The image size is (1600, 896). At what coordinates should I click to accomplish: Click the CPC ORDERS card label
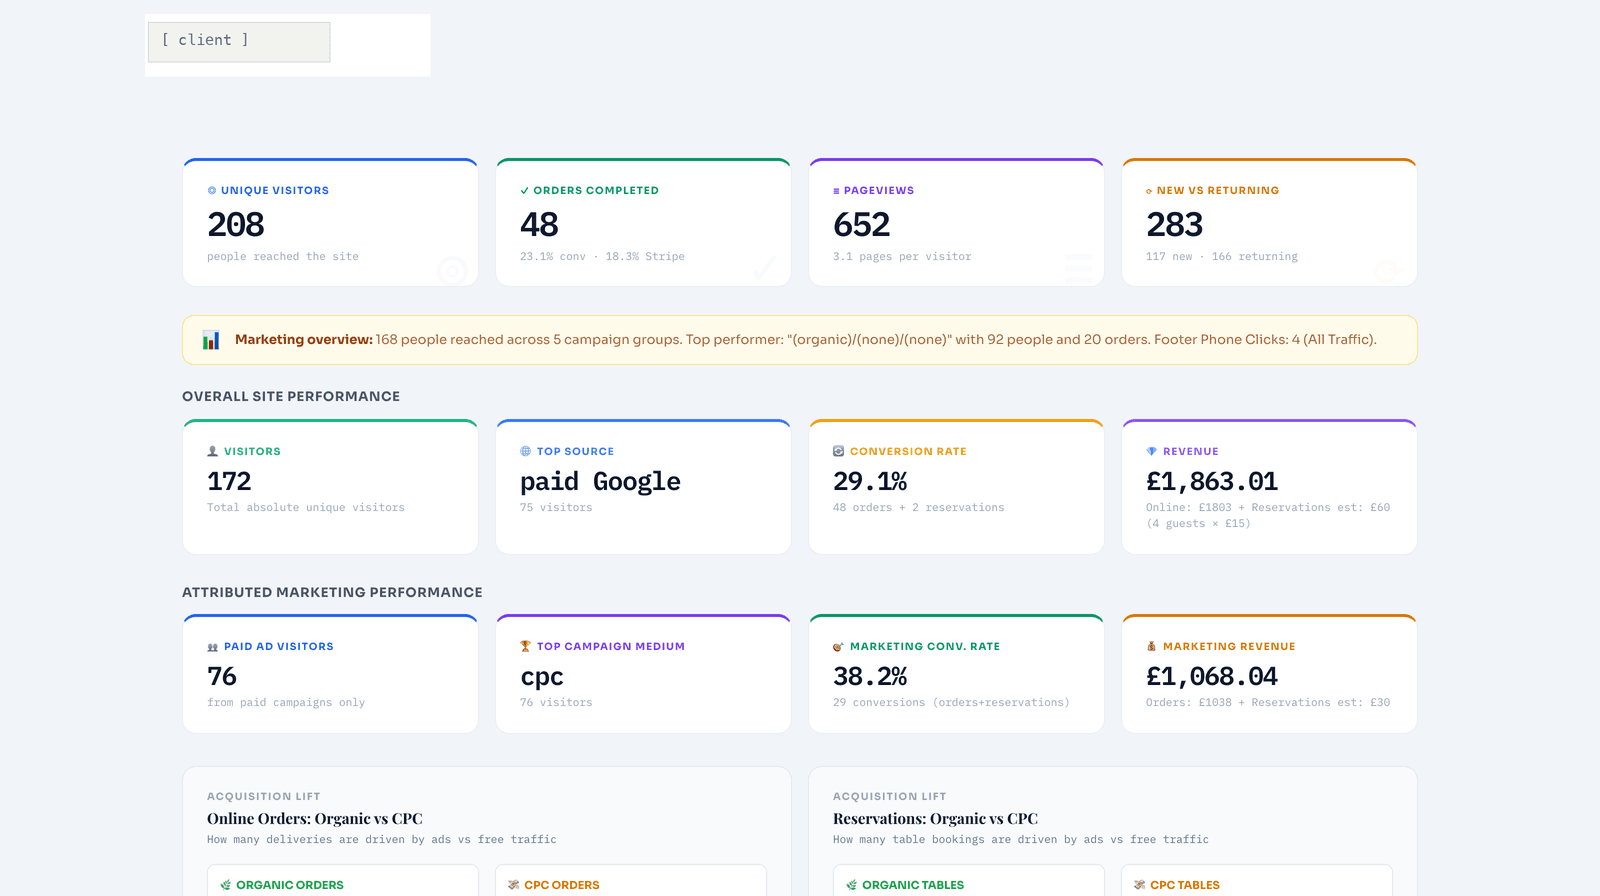562,885
